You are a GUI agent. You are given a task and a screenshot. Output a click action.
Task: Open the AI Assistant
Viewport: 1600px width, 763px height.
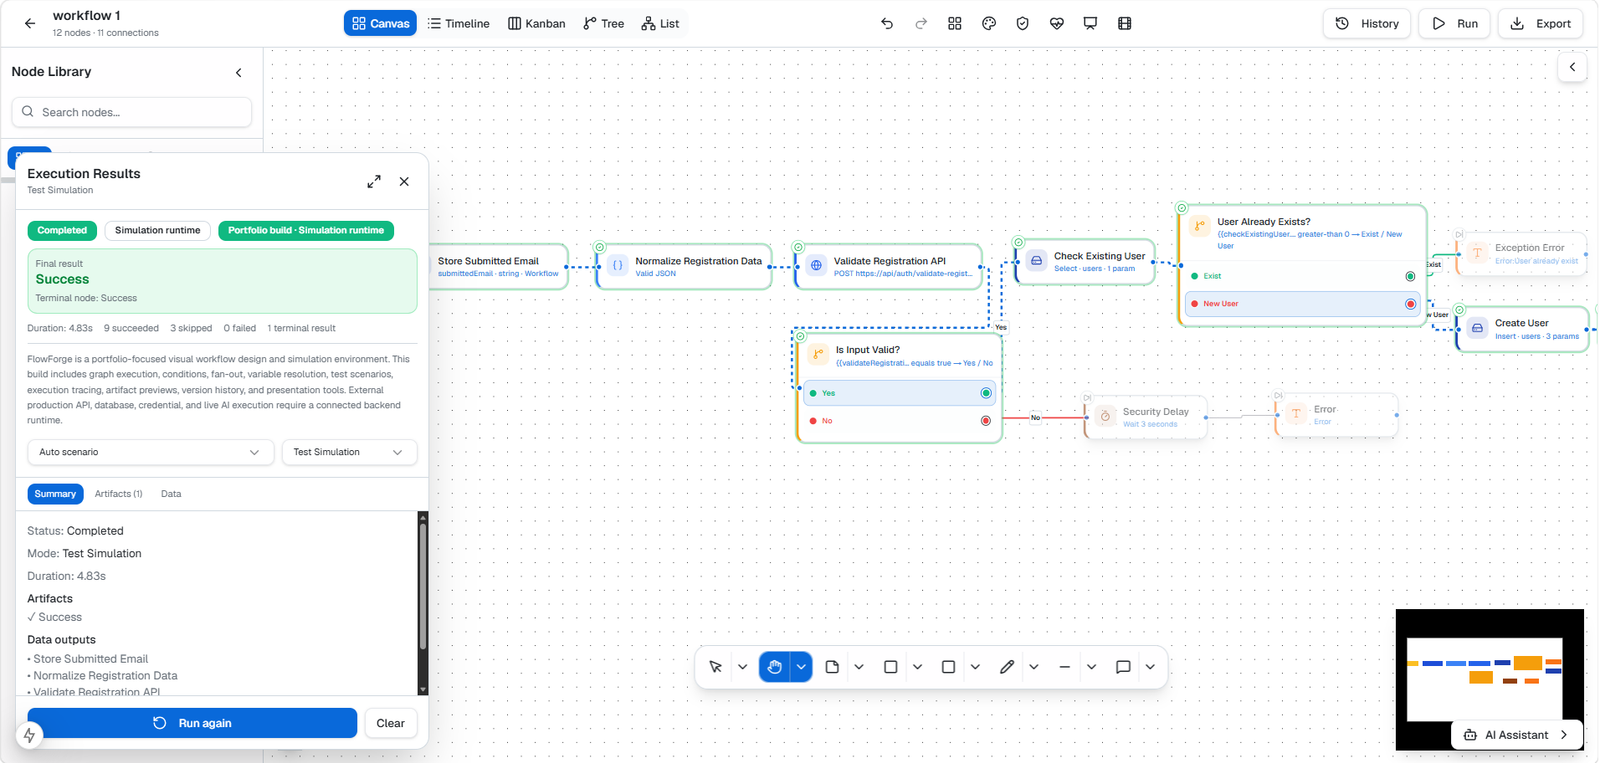pyautogui.click(x=1517, y=735)
